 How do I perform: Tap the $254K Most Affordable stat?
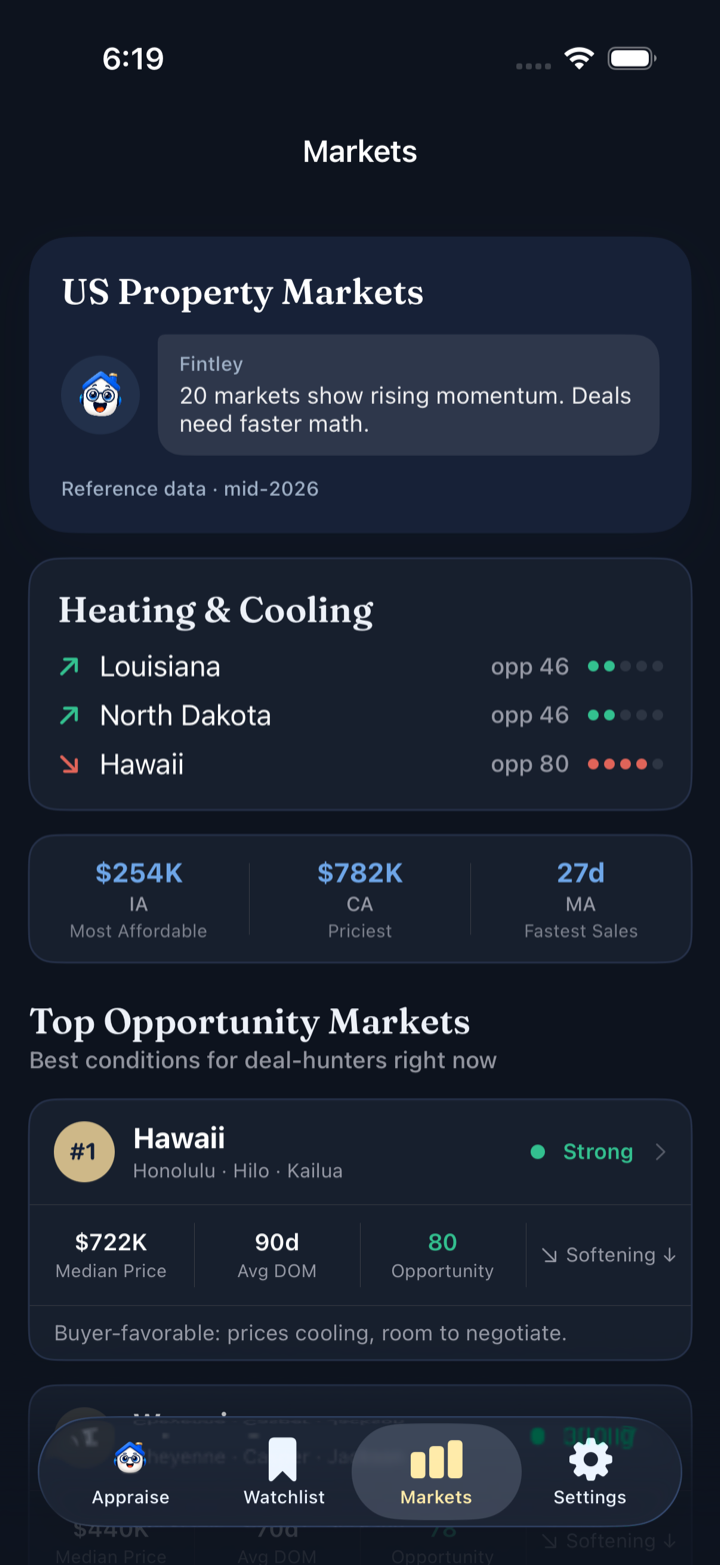(139, 900)
